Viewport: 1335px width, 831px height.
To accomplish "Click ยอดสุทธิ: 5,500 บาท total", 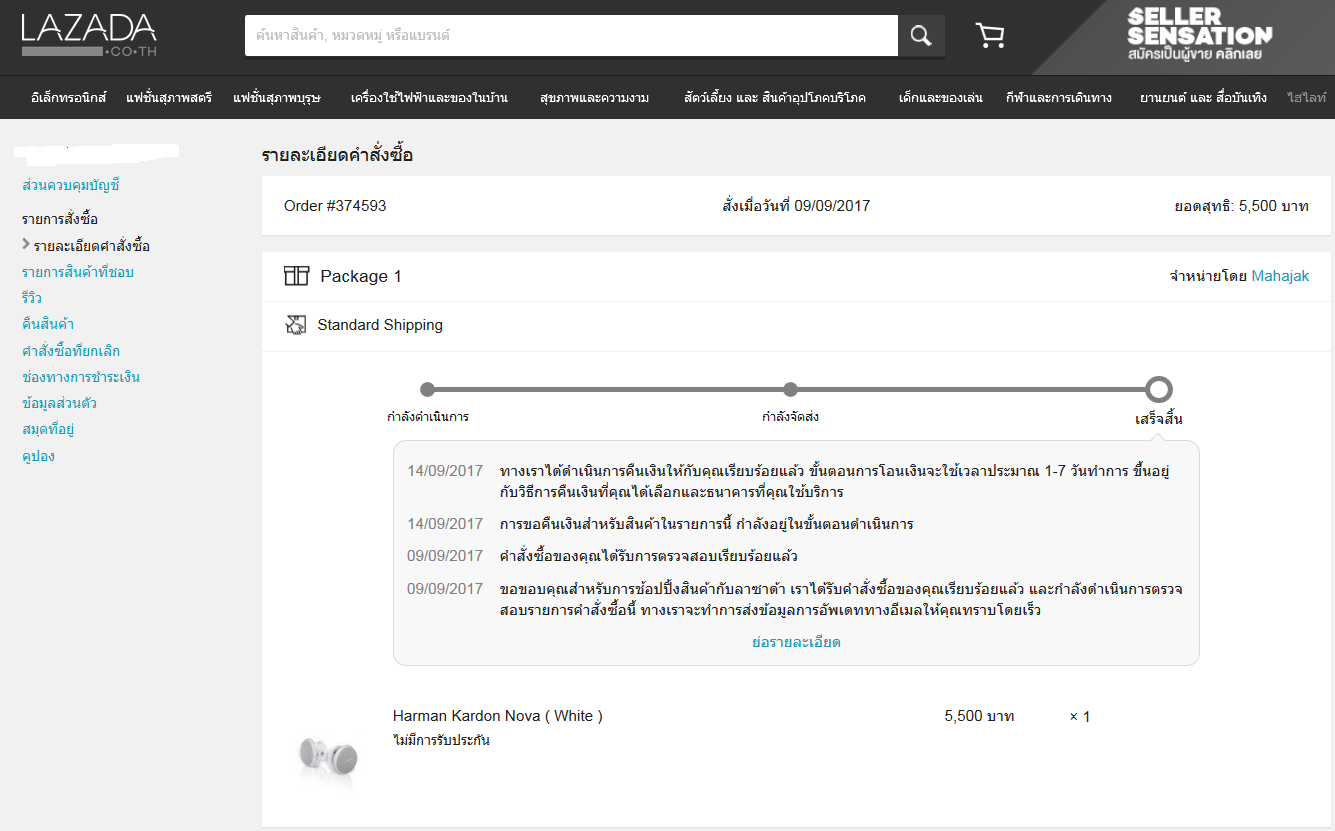I will [x=1242, y=206].
